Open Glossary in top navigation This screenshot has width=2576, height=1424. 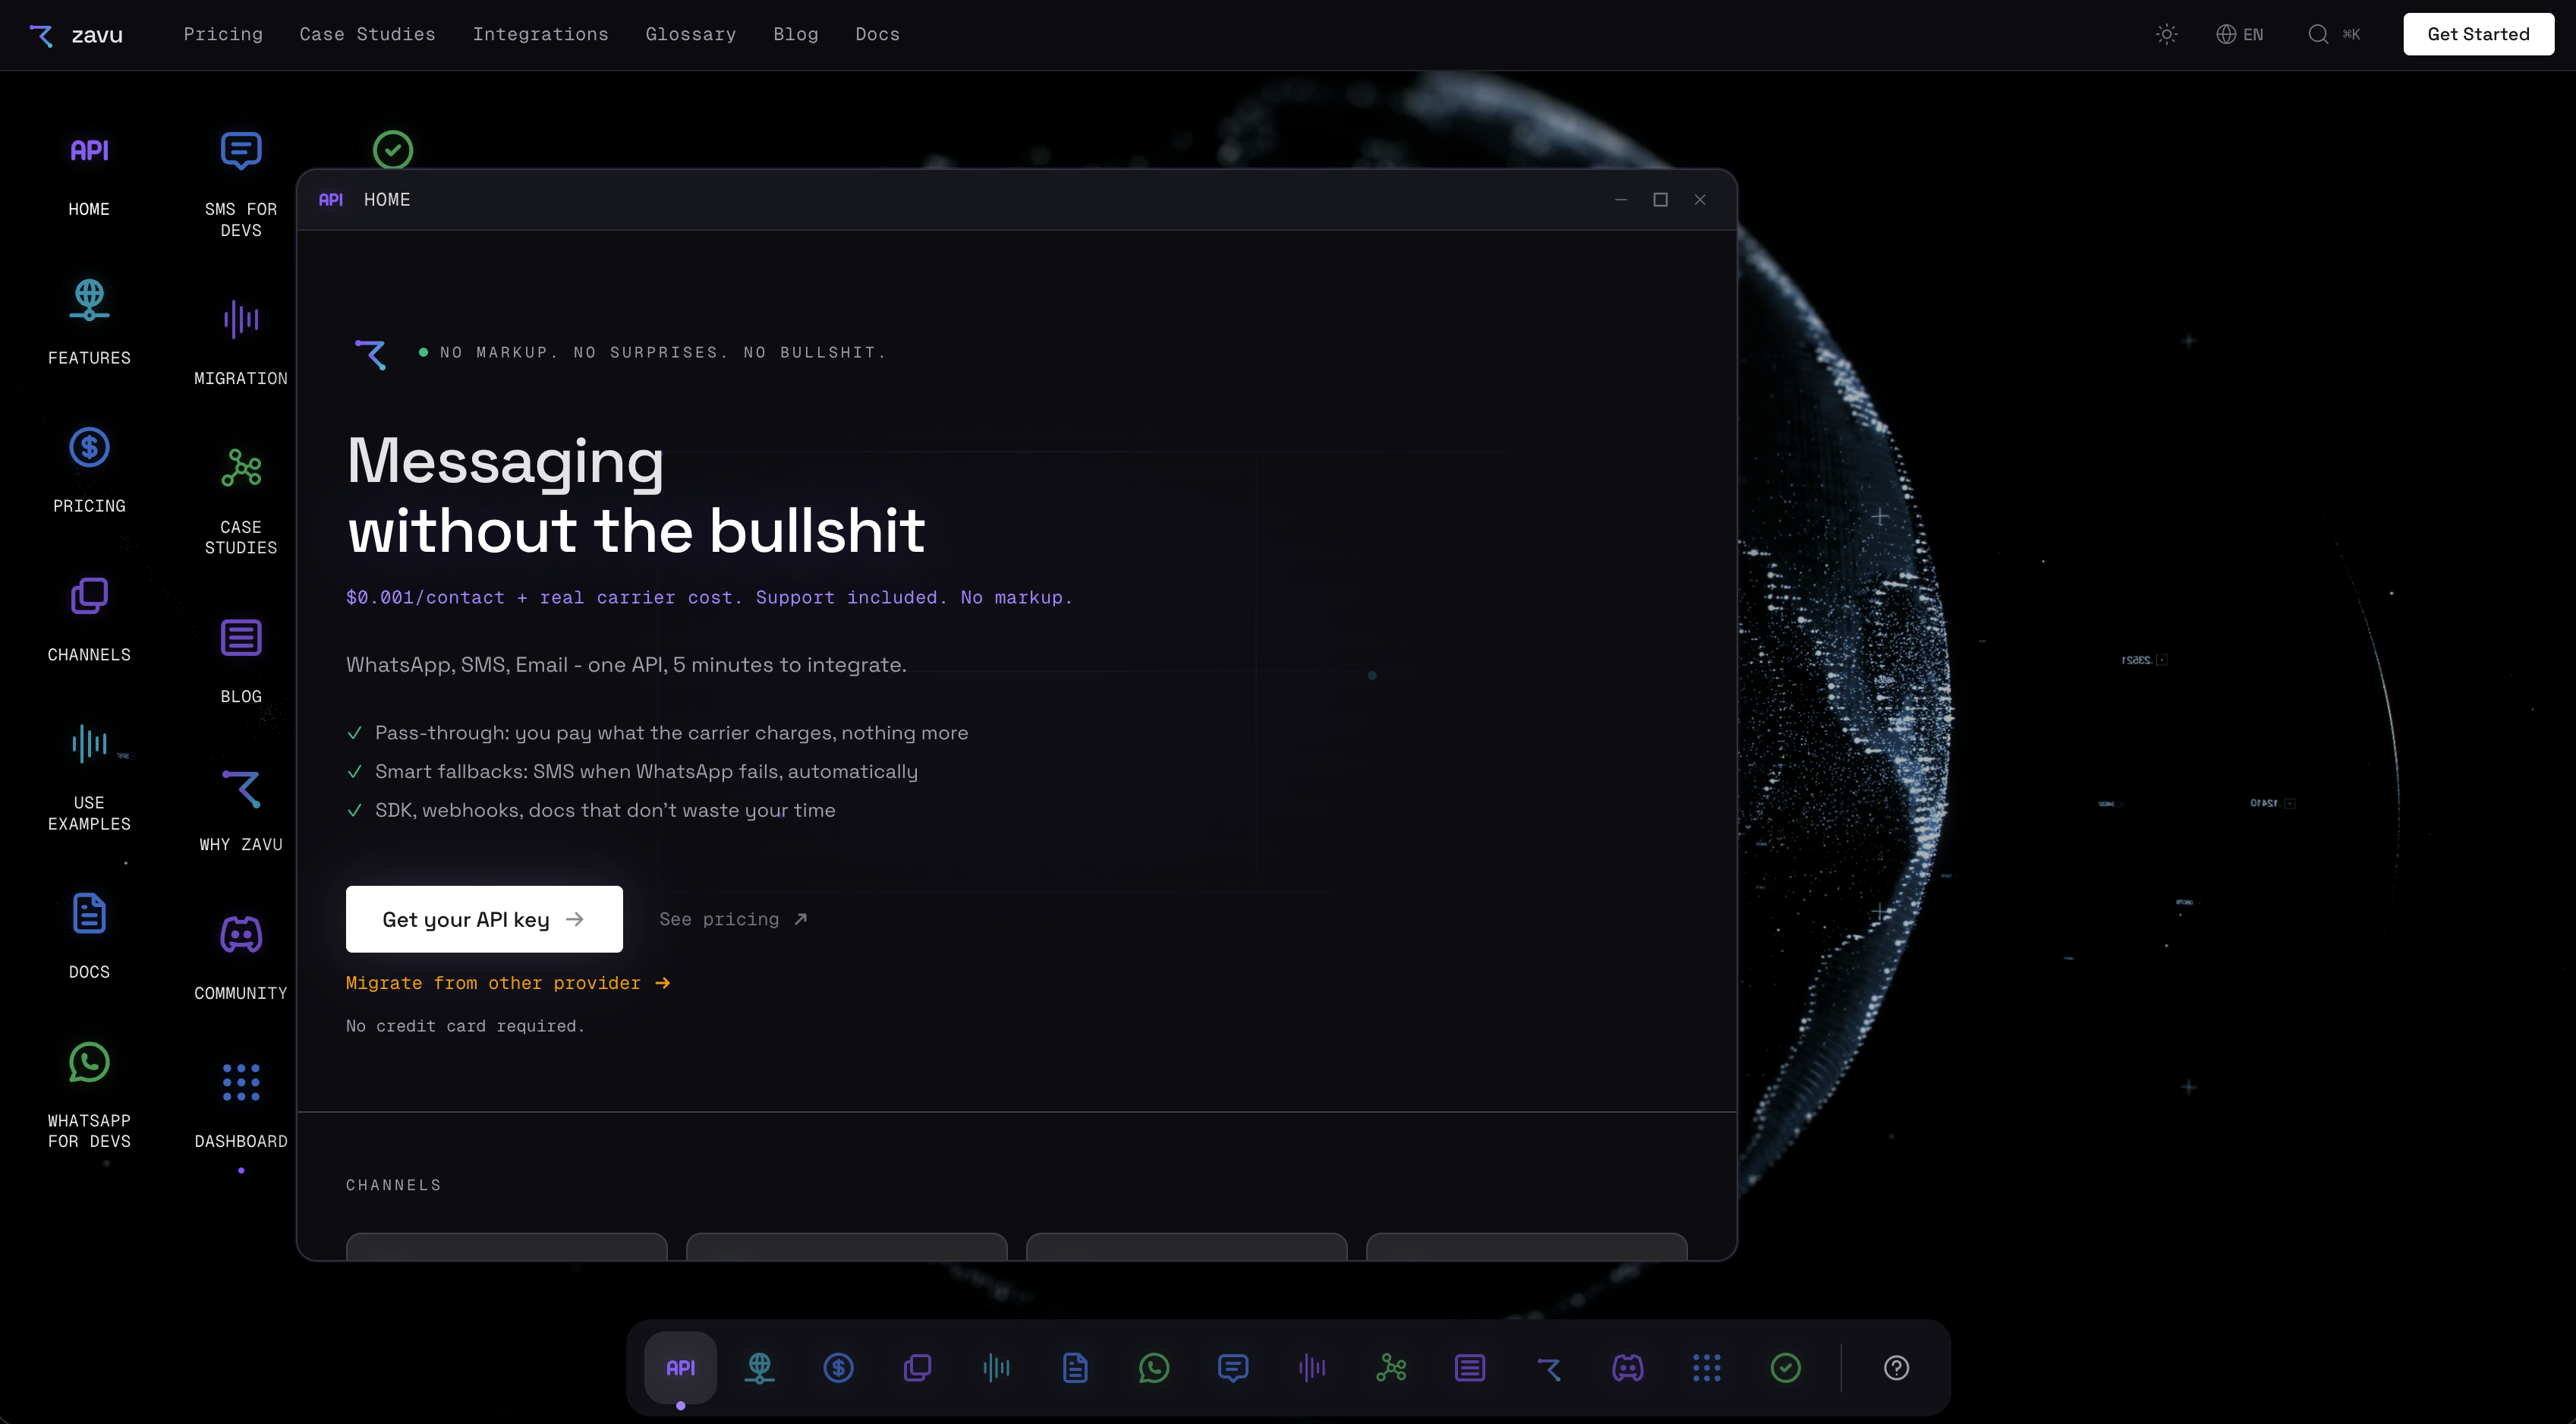pyautogui.click(x=690, y=34)
